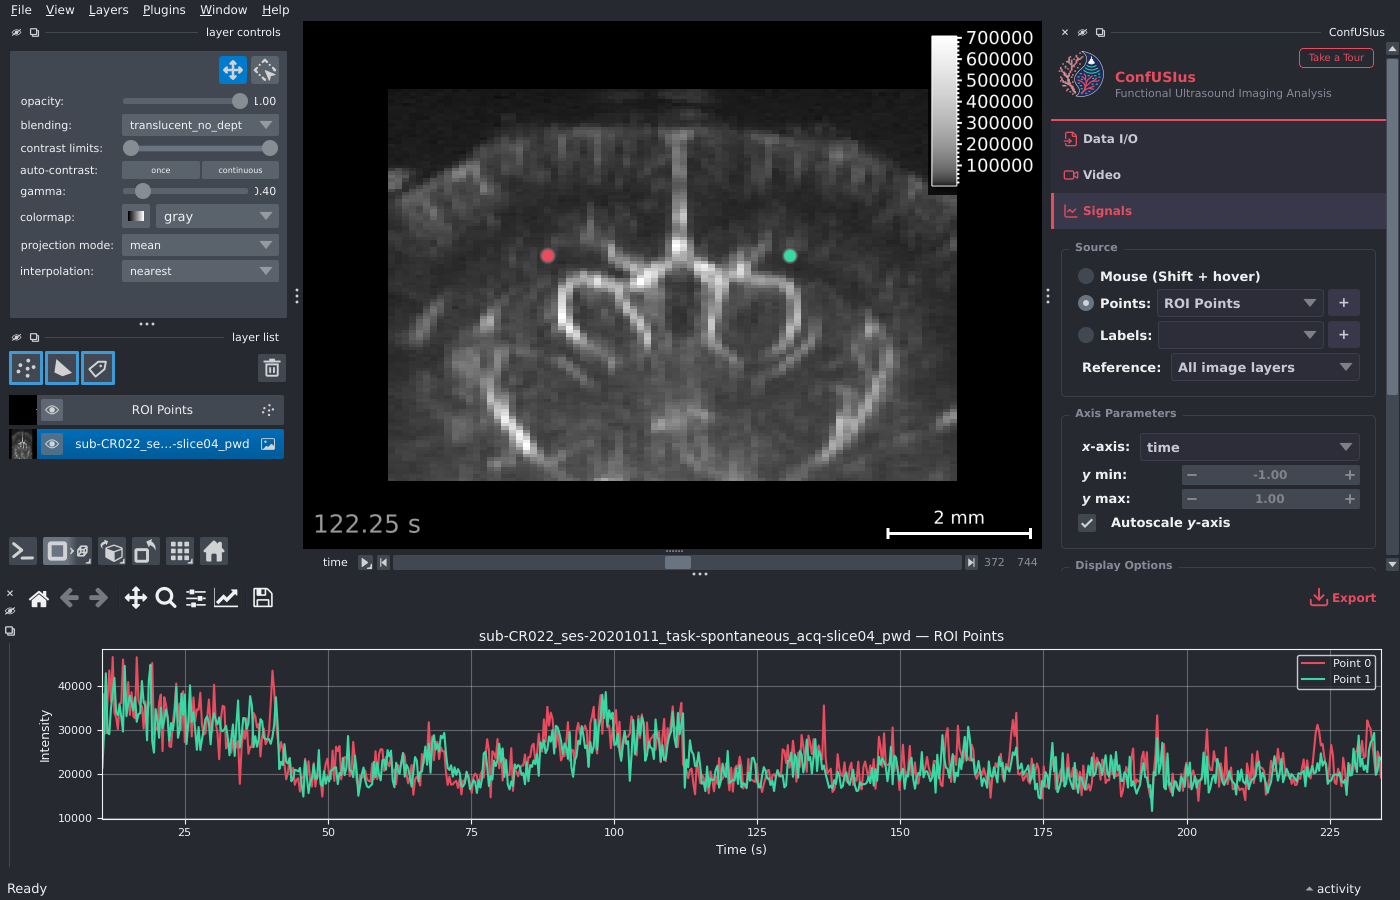Open the napari console
Image resolution: width=1400 pixels, height=900 pixels.
[x=23, y=551]
